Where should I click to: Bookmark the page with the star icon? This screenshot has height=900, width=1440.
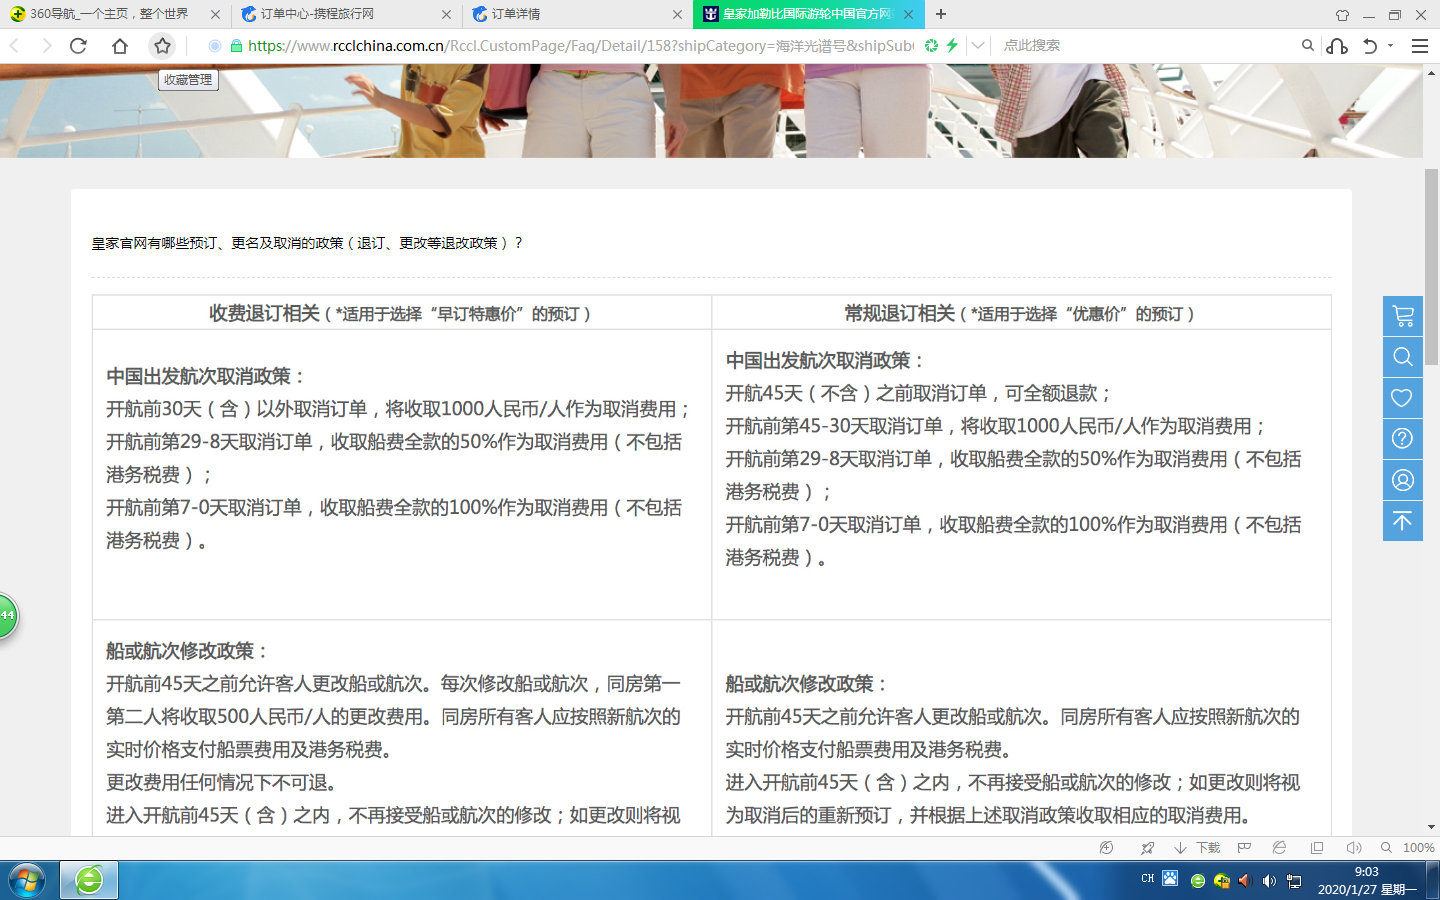tap(162, 46)
